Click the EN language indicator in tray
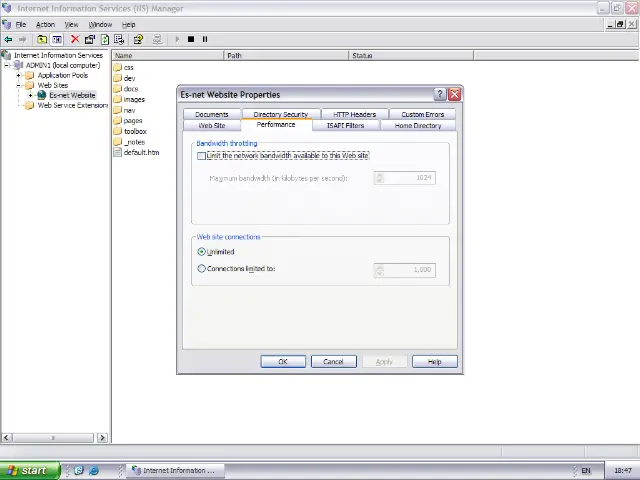640x480 pixels. [586, 471]
